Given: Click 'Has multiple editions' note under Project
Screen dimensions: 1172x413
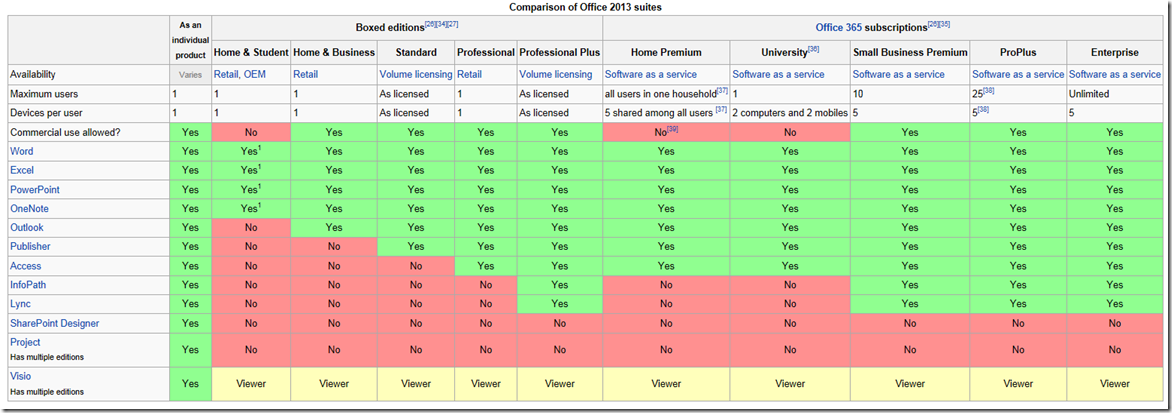Looking at the screenshot, I should (x=46, y=357).
